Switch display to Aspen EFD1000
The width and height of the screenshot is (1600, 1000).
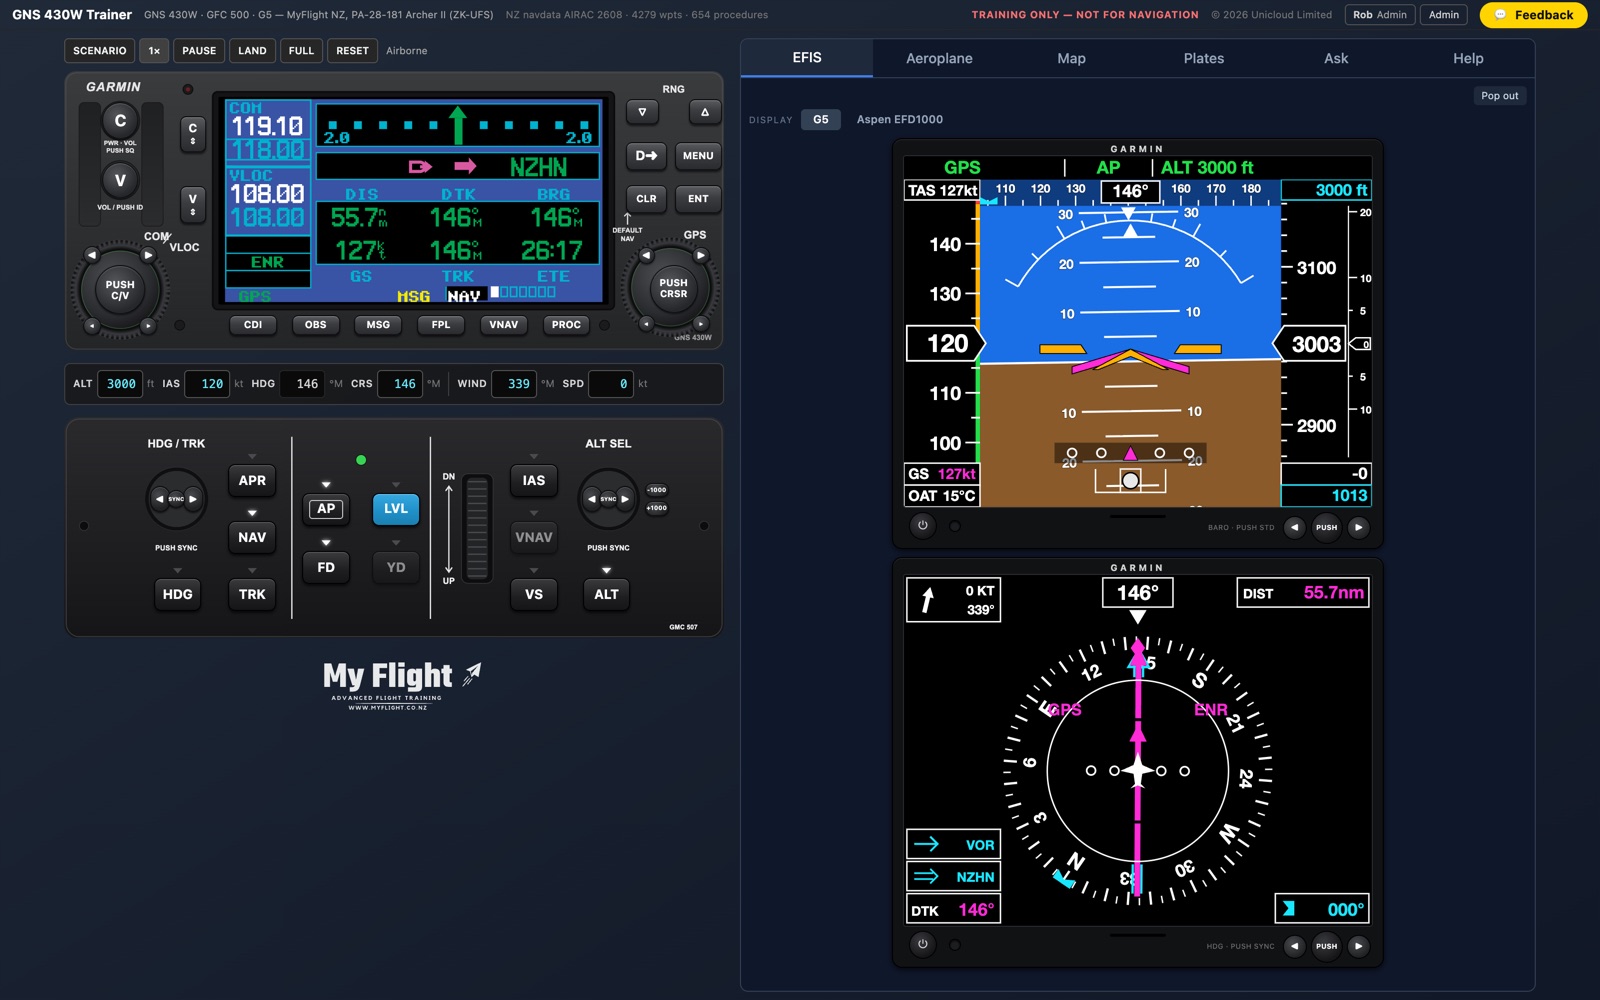(899, 119)
